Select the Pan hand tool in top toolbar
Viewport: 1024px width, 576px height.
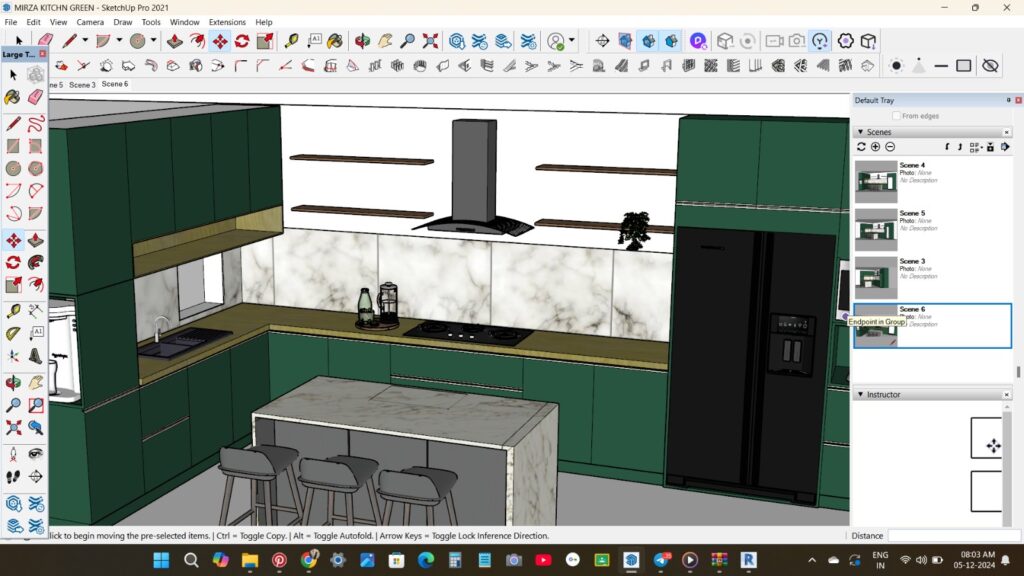385,40
